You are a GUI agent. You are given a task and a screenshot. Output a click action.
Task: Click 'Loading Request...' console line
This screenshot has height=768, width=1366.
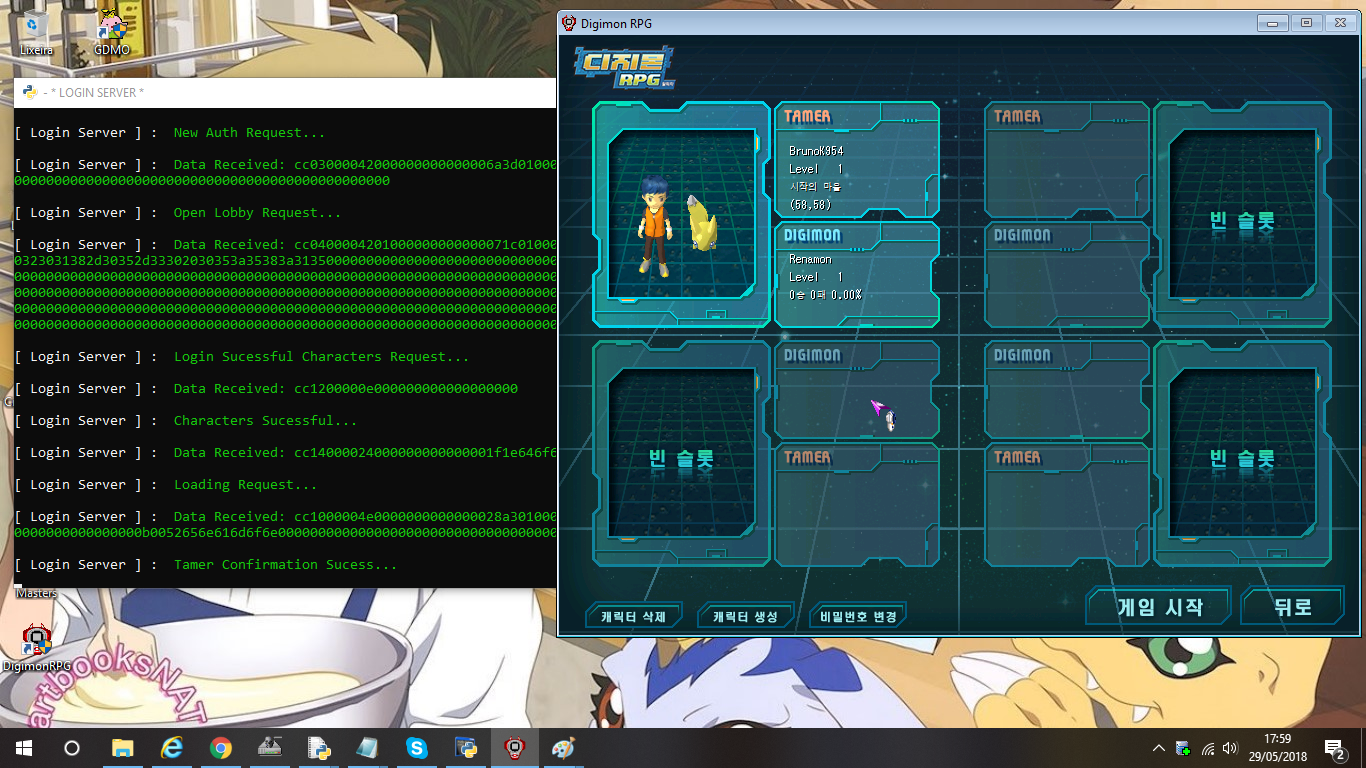click(x=245, y=485)
